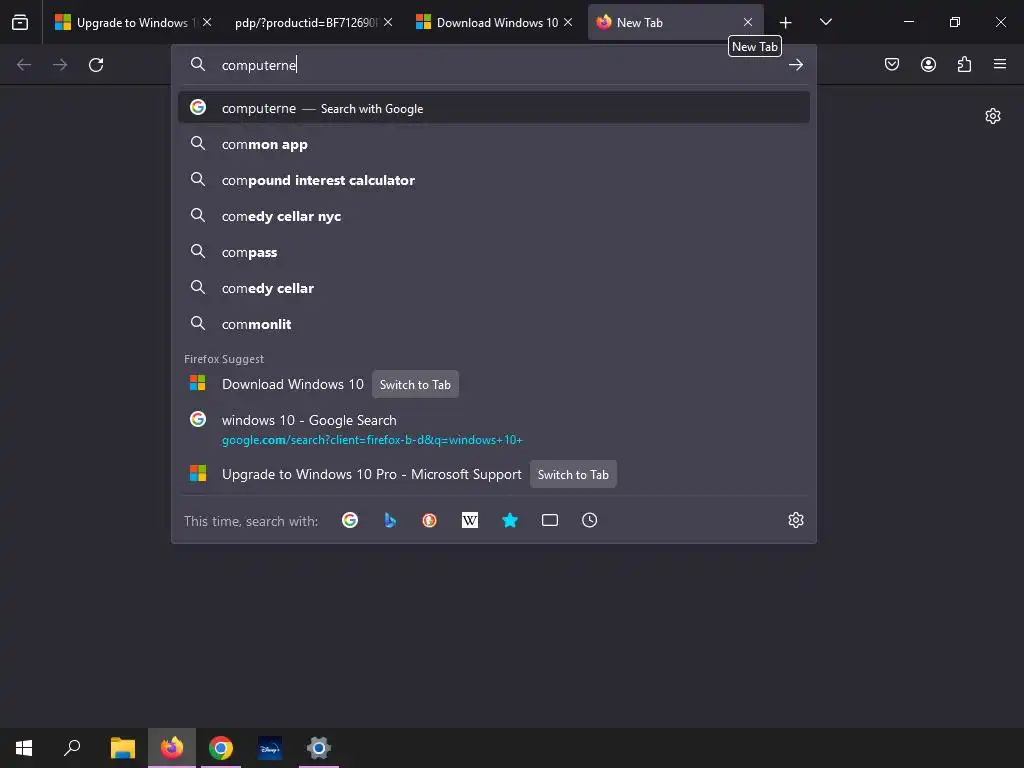
Task: Select computerne Search with Google suggestion
Action: tap(494, 108)
